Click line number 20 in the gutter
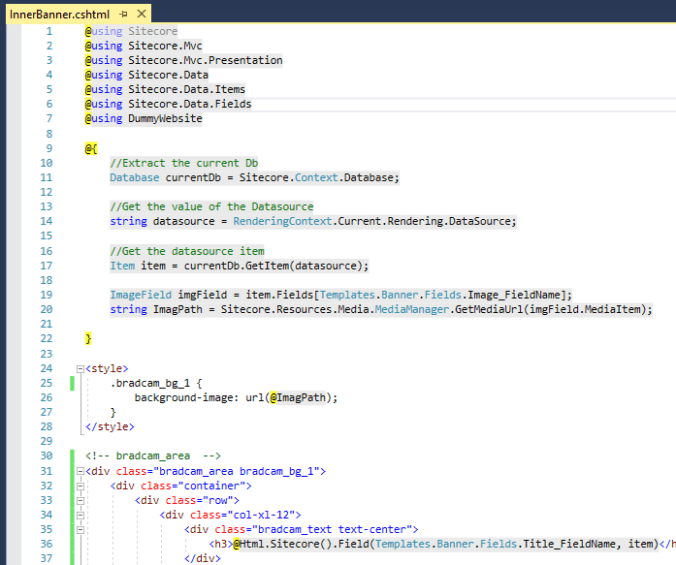Viewport: 676px width, 565px height. tap(46, 310)
